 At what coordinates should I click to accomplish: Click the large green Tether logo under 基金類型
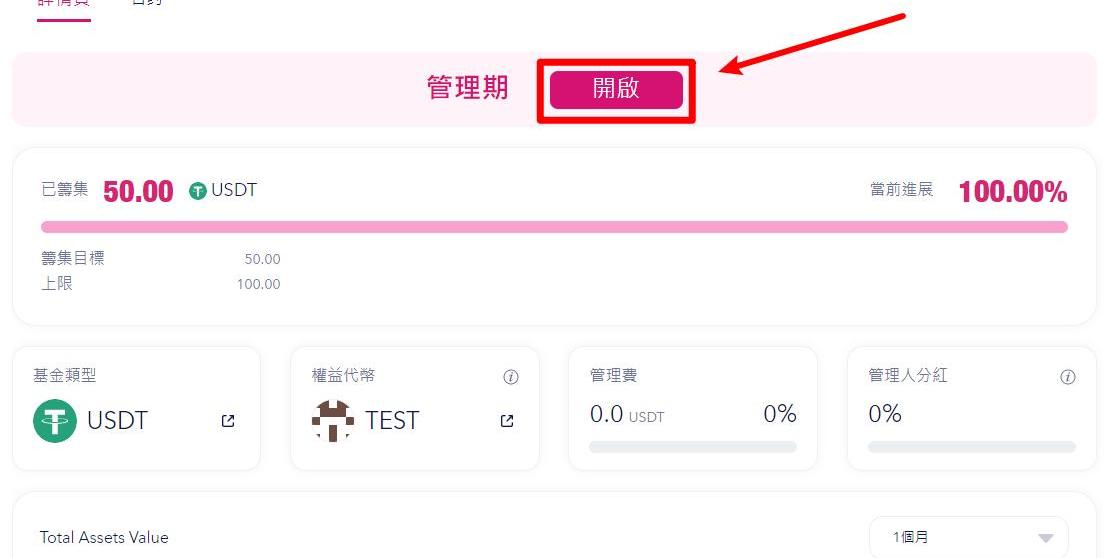pos(55,421)
